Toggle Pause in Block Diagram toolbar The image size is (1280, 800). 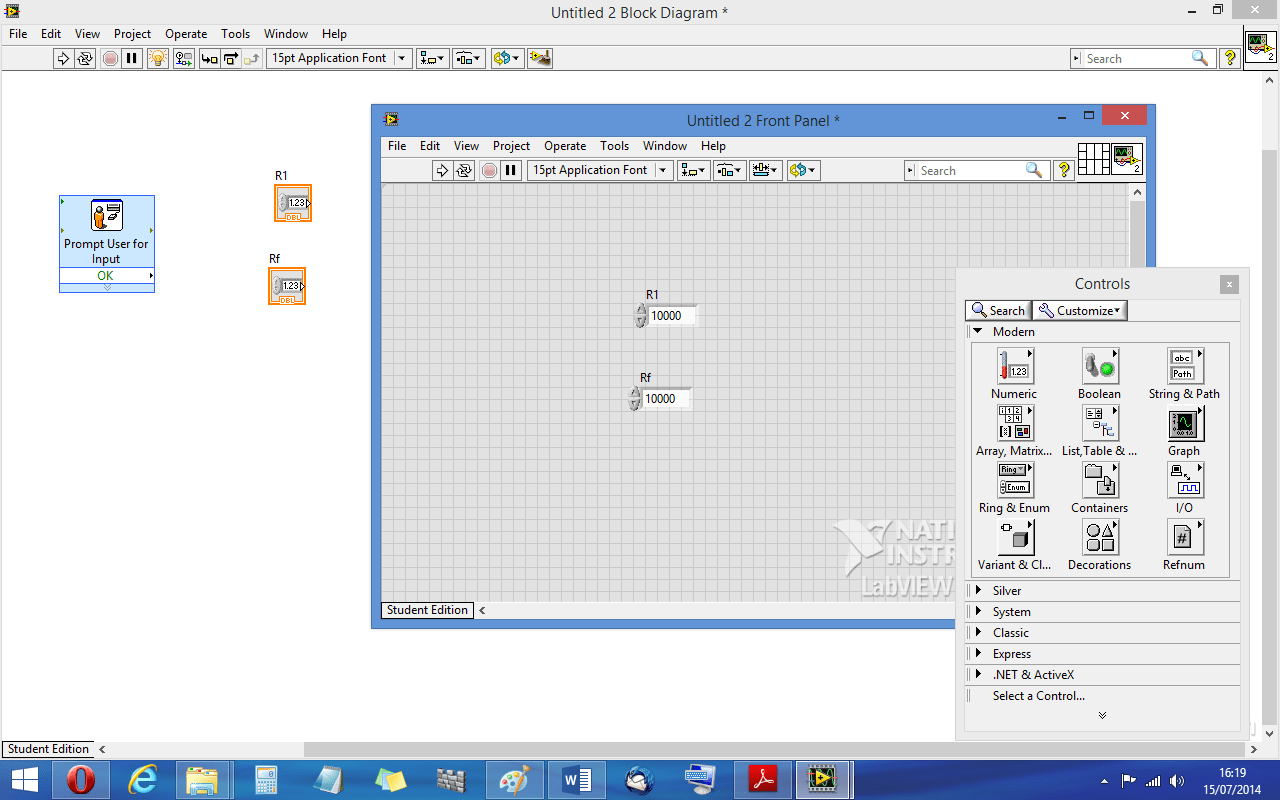pos(131,58)
